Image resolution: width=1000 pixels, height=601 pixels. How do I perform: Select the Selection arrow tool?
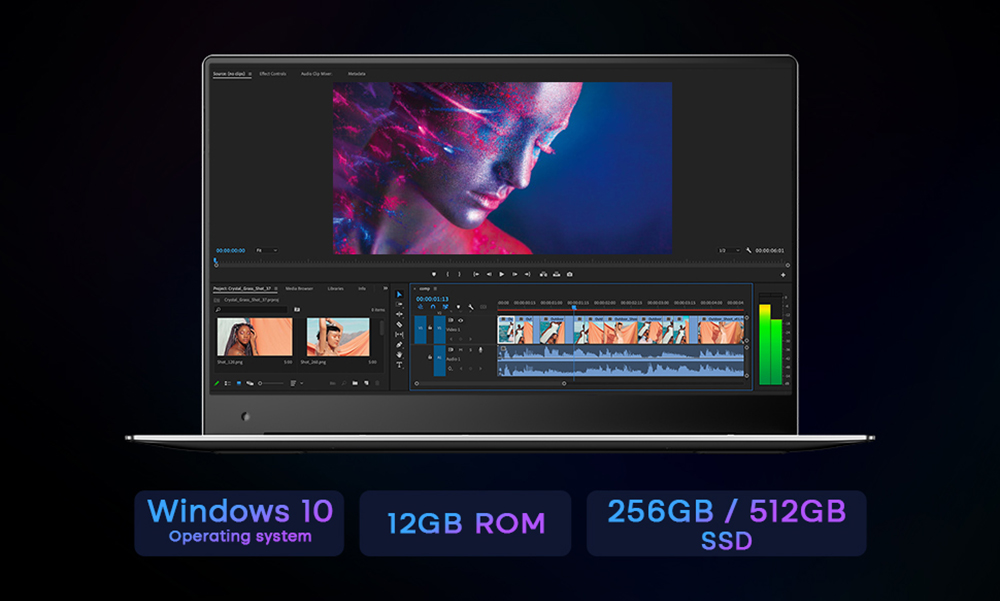pos(399,295)
